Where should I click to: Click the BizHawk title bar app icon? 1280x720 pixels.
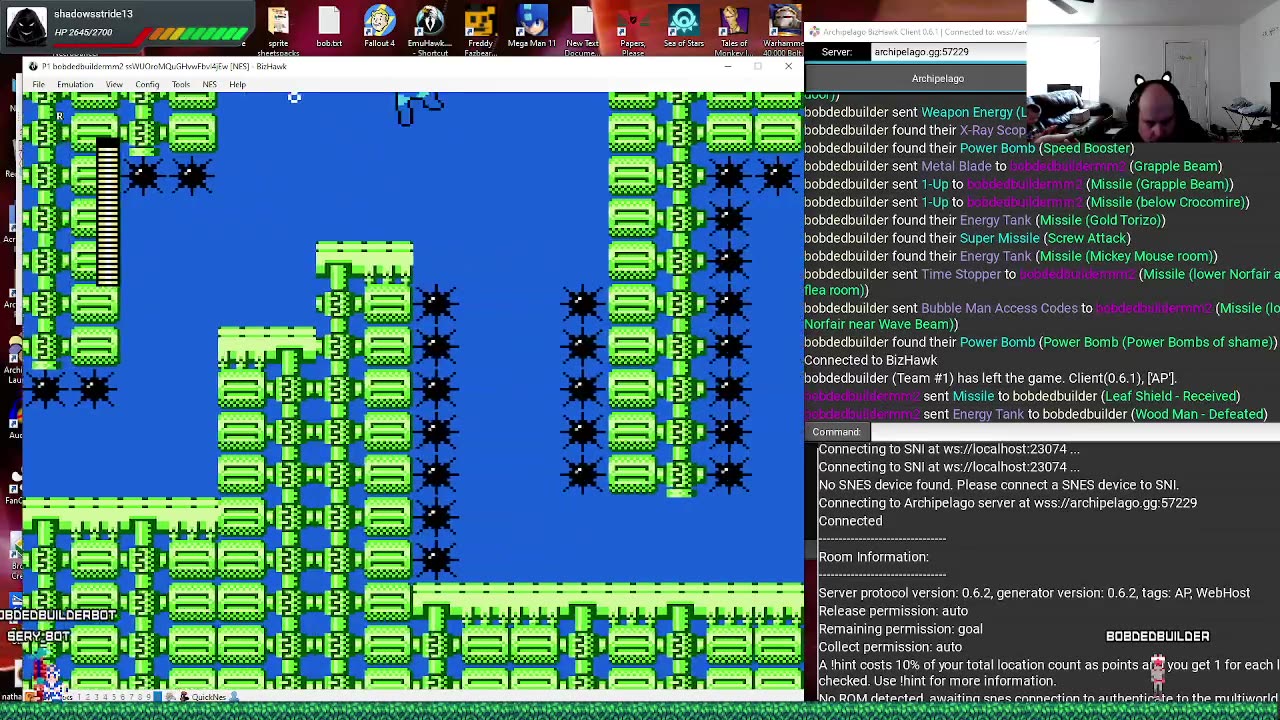(33, 67)
